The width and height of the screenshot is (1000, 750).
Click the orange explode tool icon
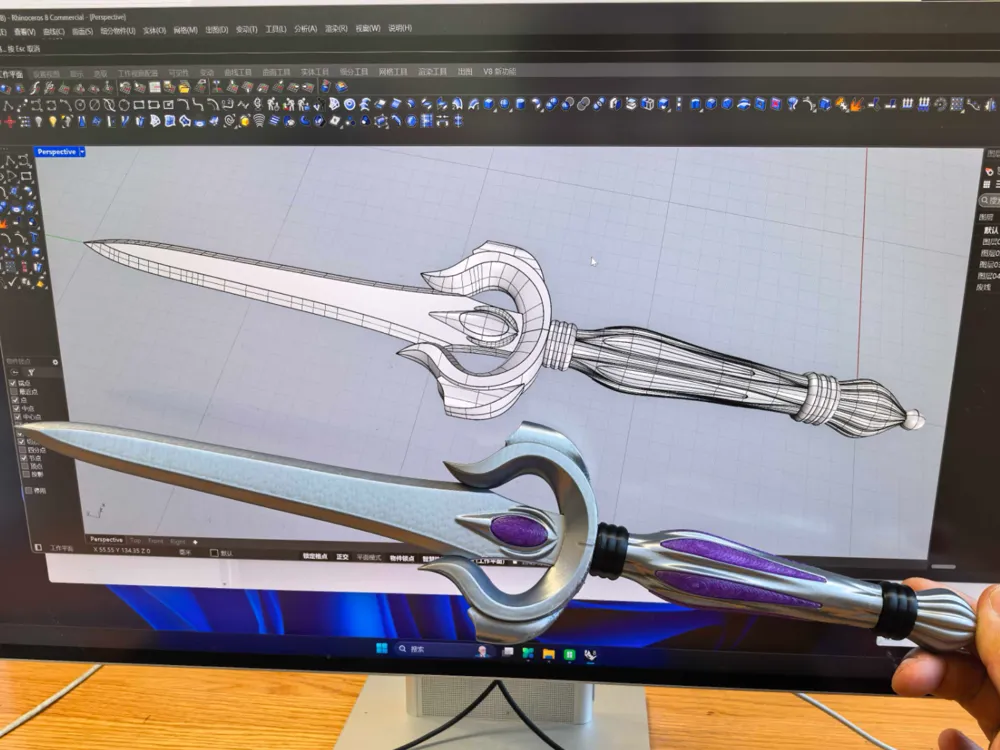pyautogui.click(x=857, y=103)
